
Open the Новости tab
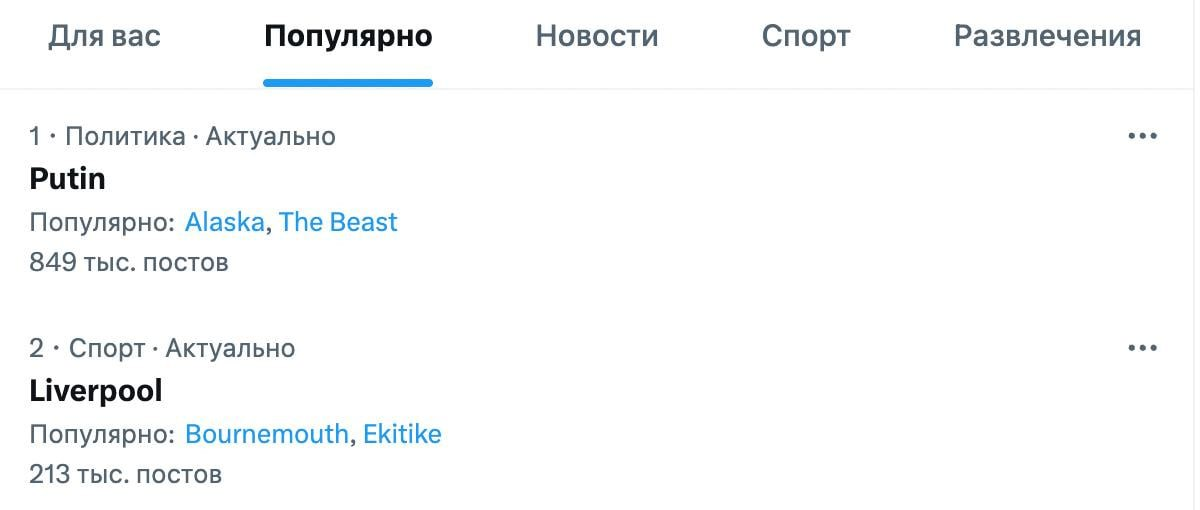click(x=597, y=37)
